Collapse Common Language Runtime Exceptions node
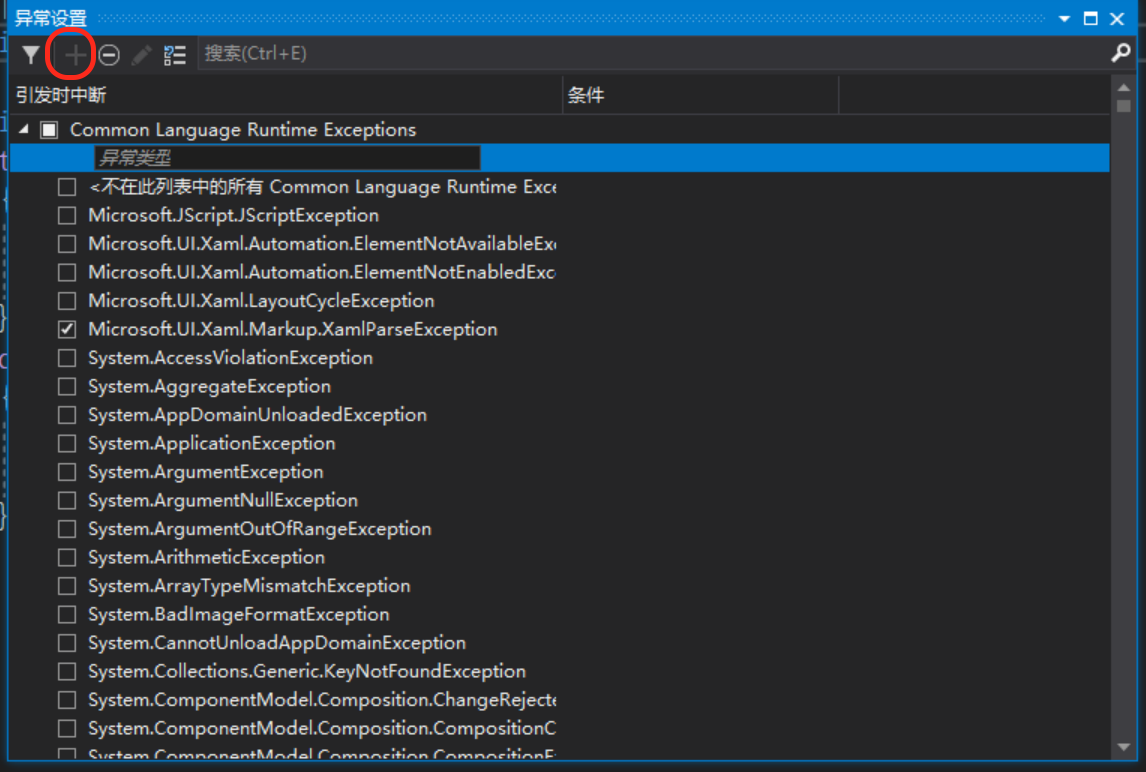Viewport: 1146px width, 772px height. point(24,130)
